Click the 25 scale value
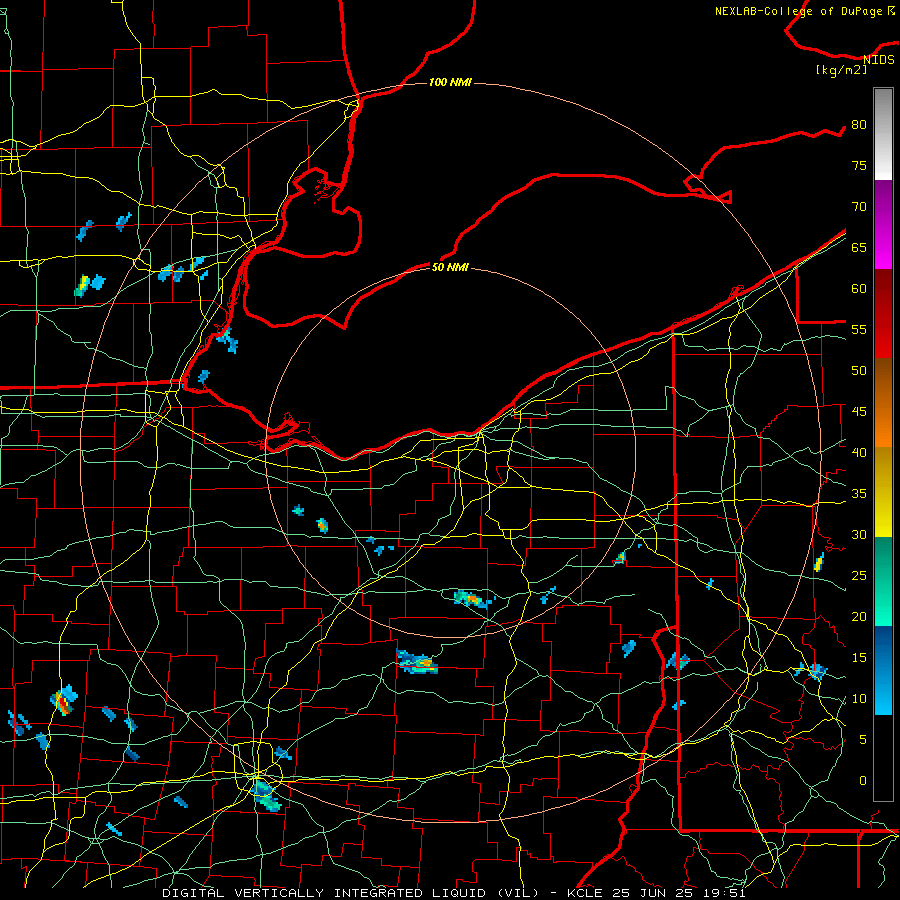900x900 pixels. (859, 576)
